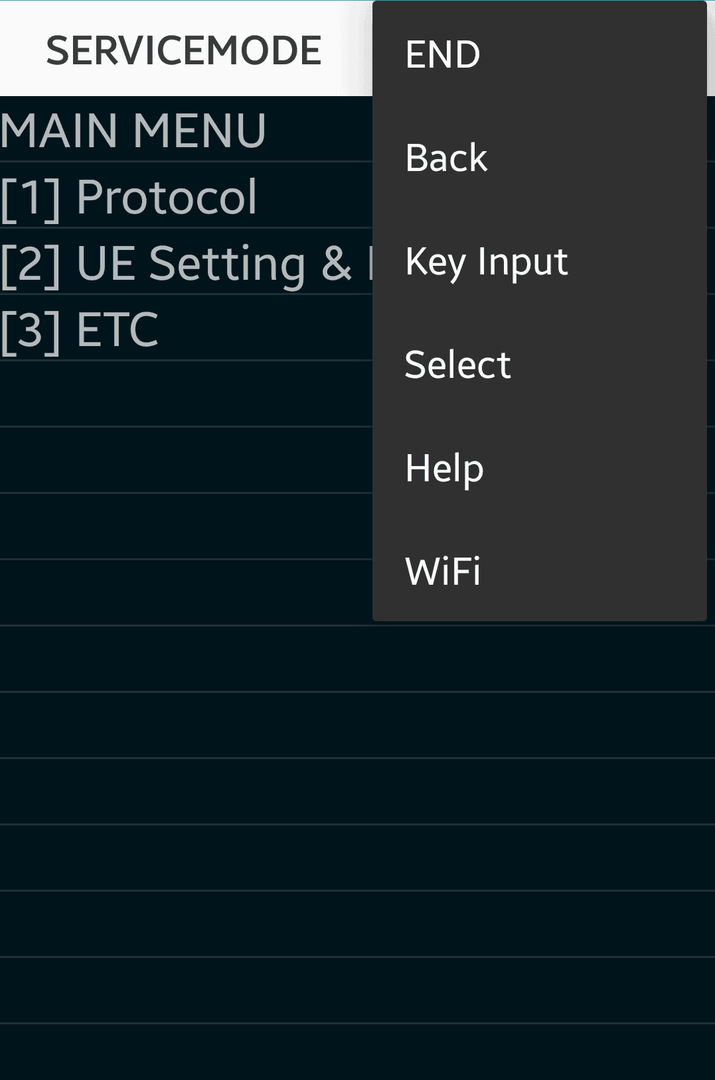Tap the empty row just below the popup menu

[x=358, y=659]
